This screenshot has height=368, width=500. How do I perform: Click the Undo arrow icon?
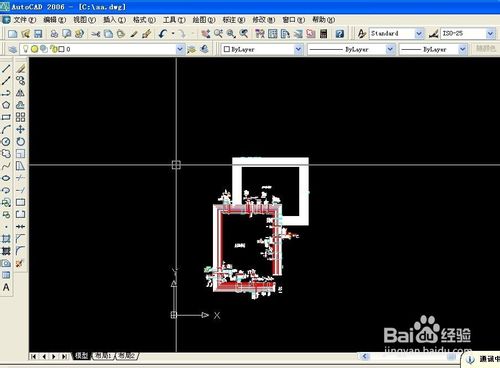pos(163,34)
